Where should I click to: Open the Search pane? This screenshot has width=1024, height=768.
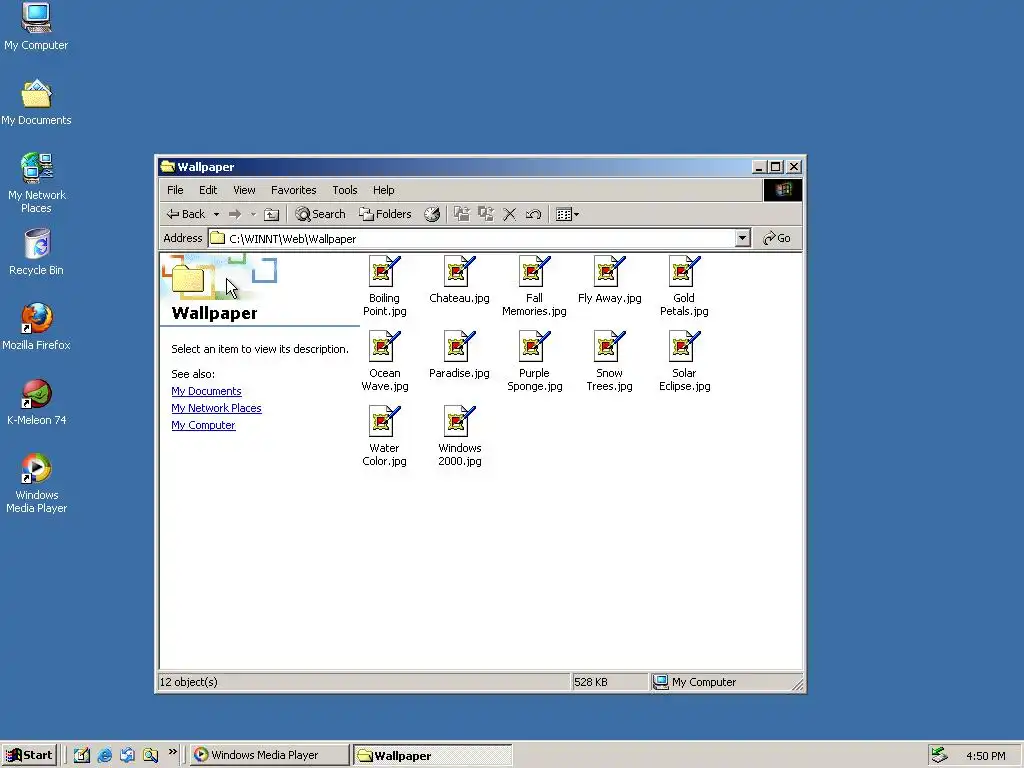coord(320,214)
